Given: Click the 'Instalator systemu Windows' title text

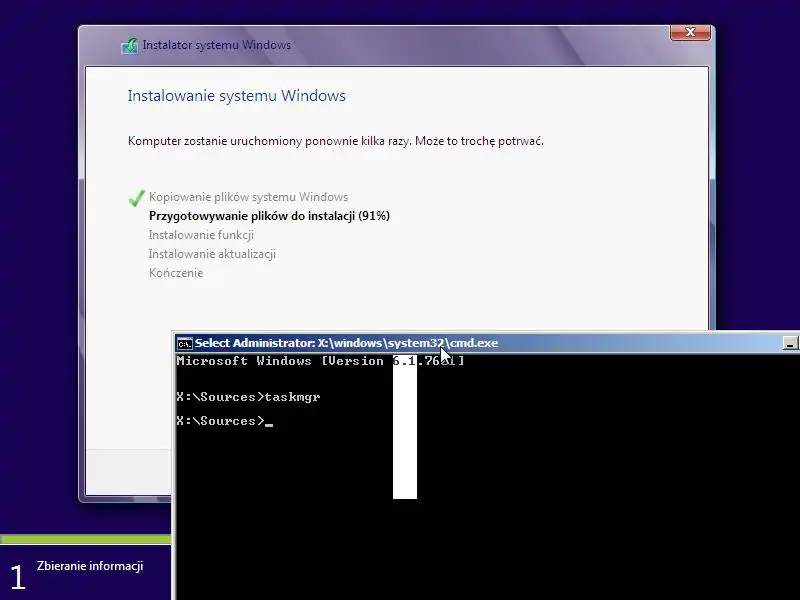Looking at the screenshot, I should 217,45.
